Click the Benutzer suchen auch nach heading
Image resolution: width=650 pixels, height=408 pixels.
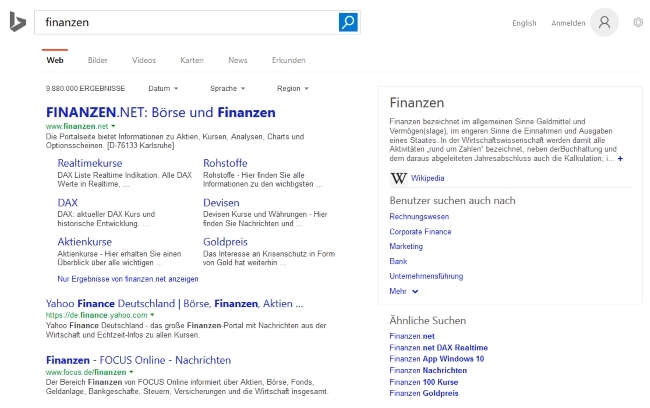pos(452,201)
